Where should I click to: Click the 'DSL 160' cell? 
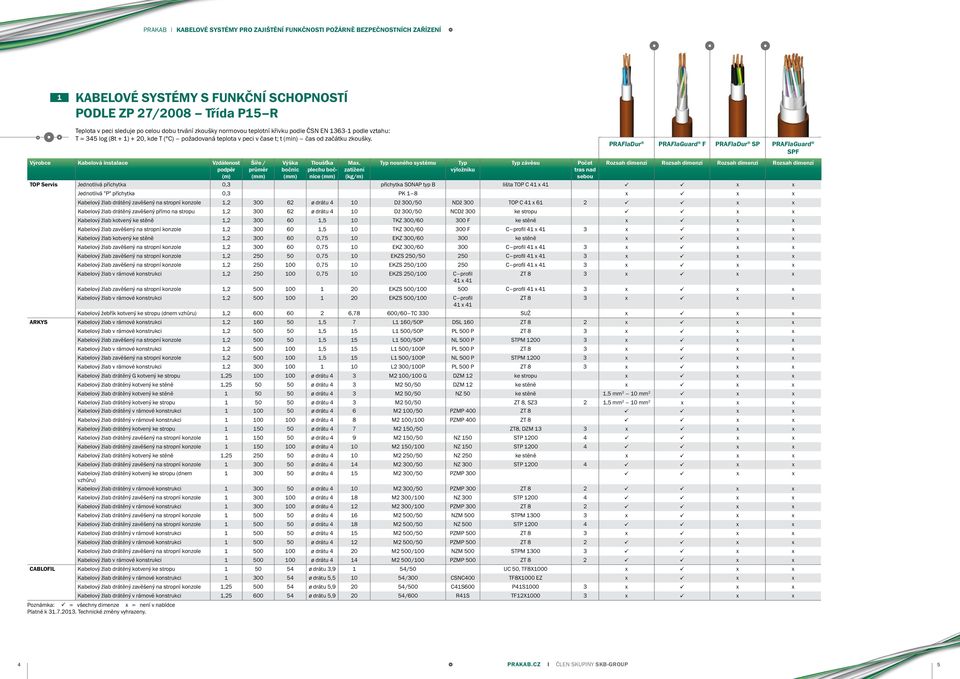click(x=462, y=322)
